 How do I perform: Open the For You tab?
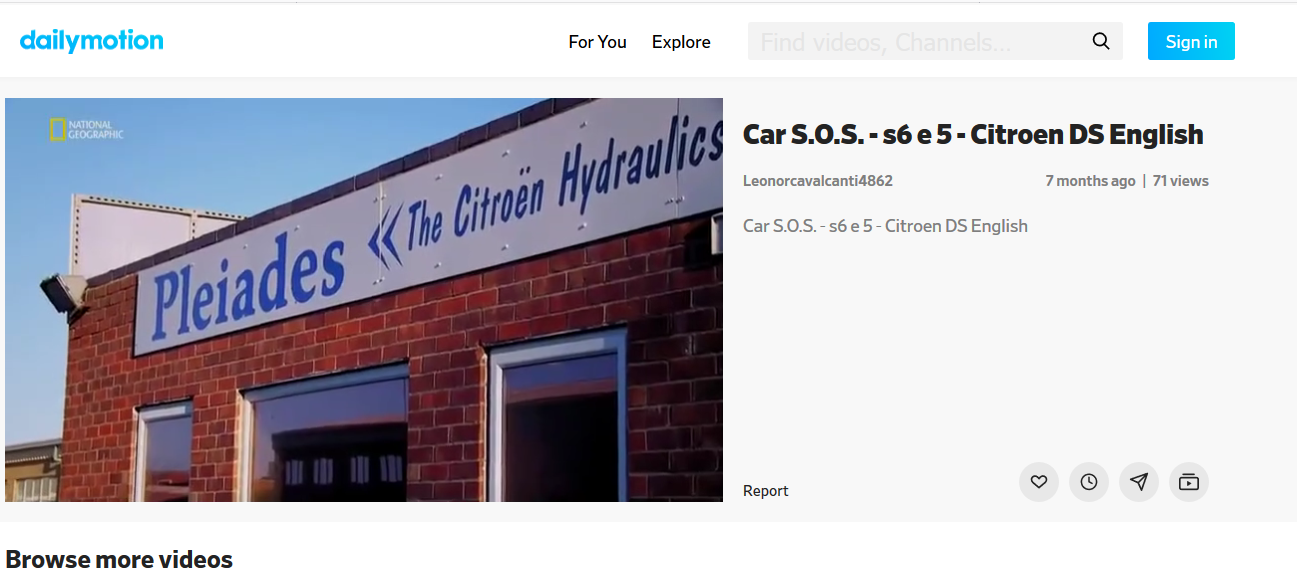tap(597, 42)
